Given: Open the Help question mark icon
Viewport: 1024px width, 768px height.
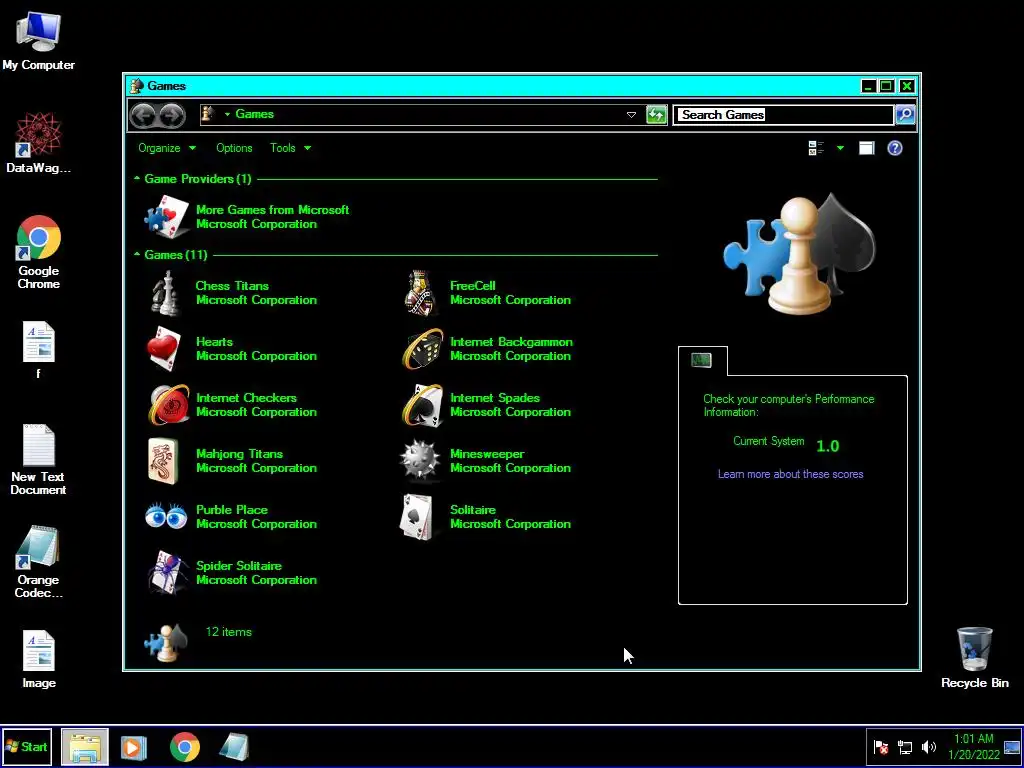Looking at the screenshot, I should (895, 148).
